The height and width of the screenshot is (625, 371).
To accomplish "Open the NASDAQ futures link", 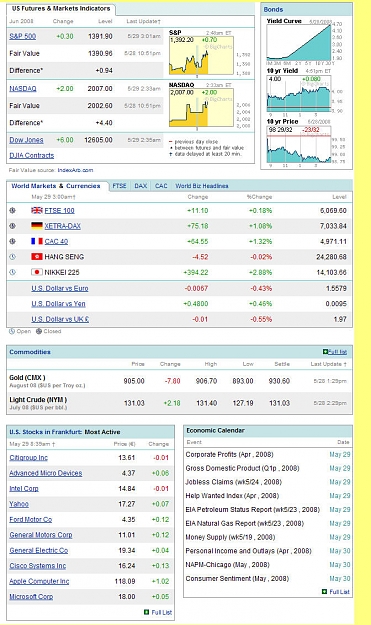I will point(23,88).
